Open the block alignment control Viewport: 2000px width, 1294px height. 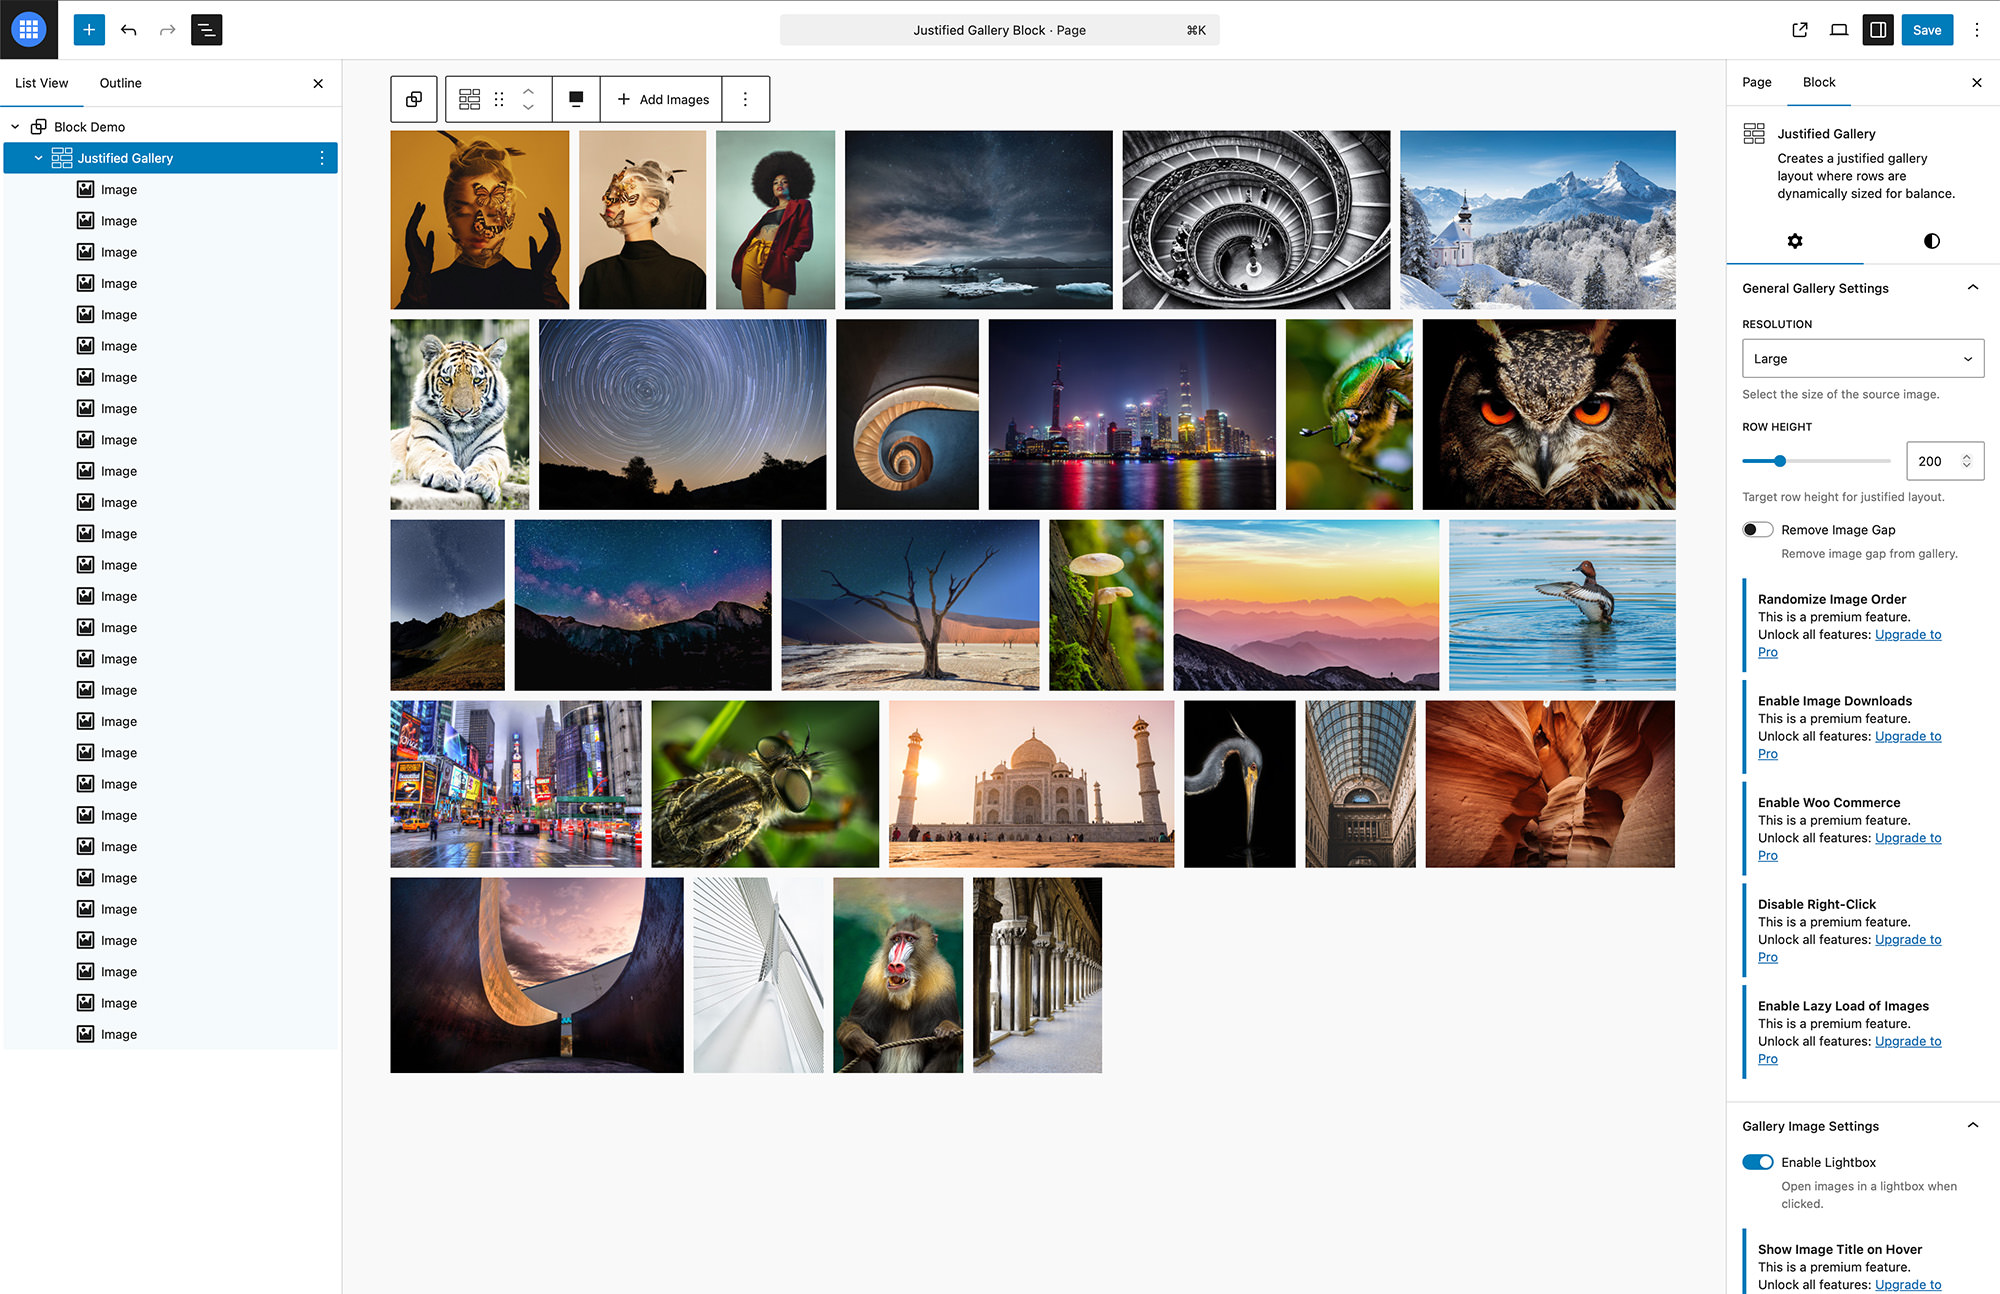tap(576, 99)
